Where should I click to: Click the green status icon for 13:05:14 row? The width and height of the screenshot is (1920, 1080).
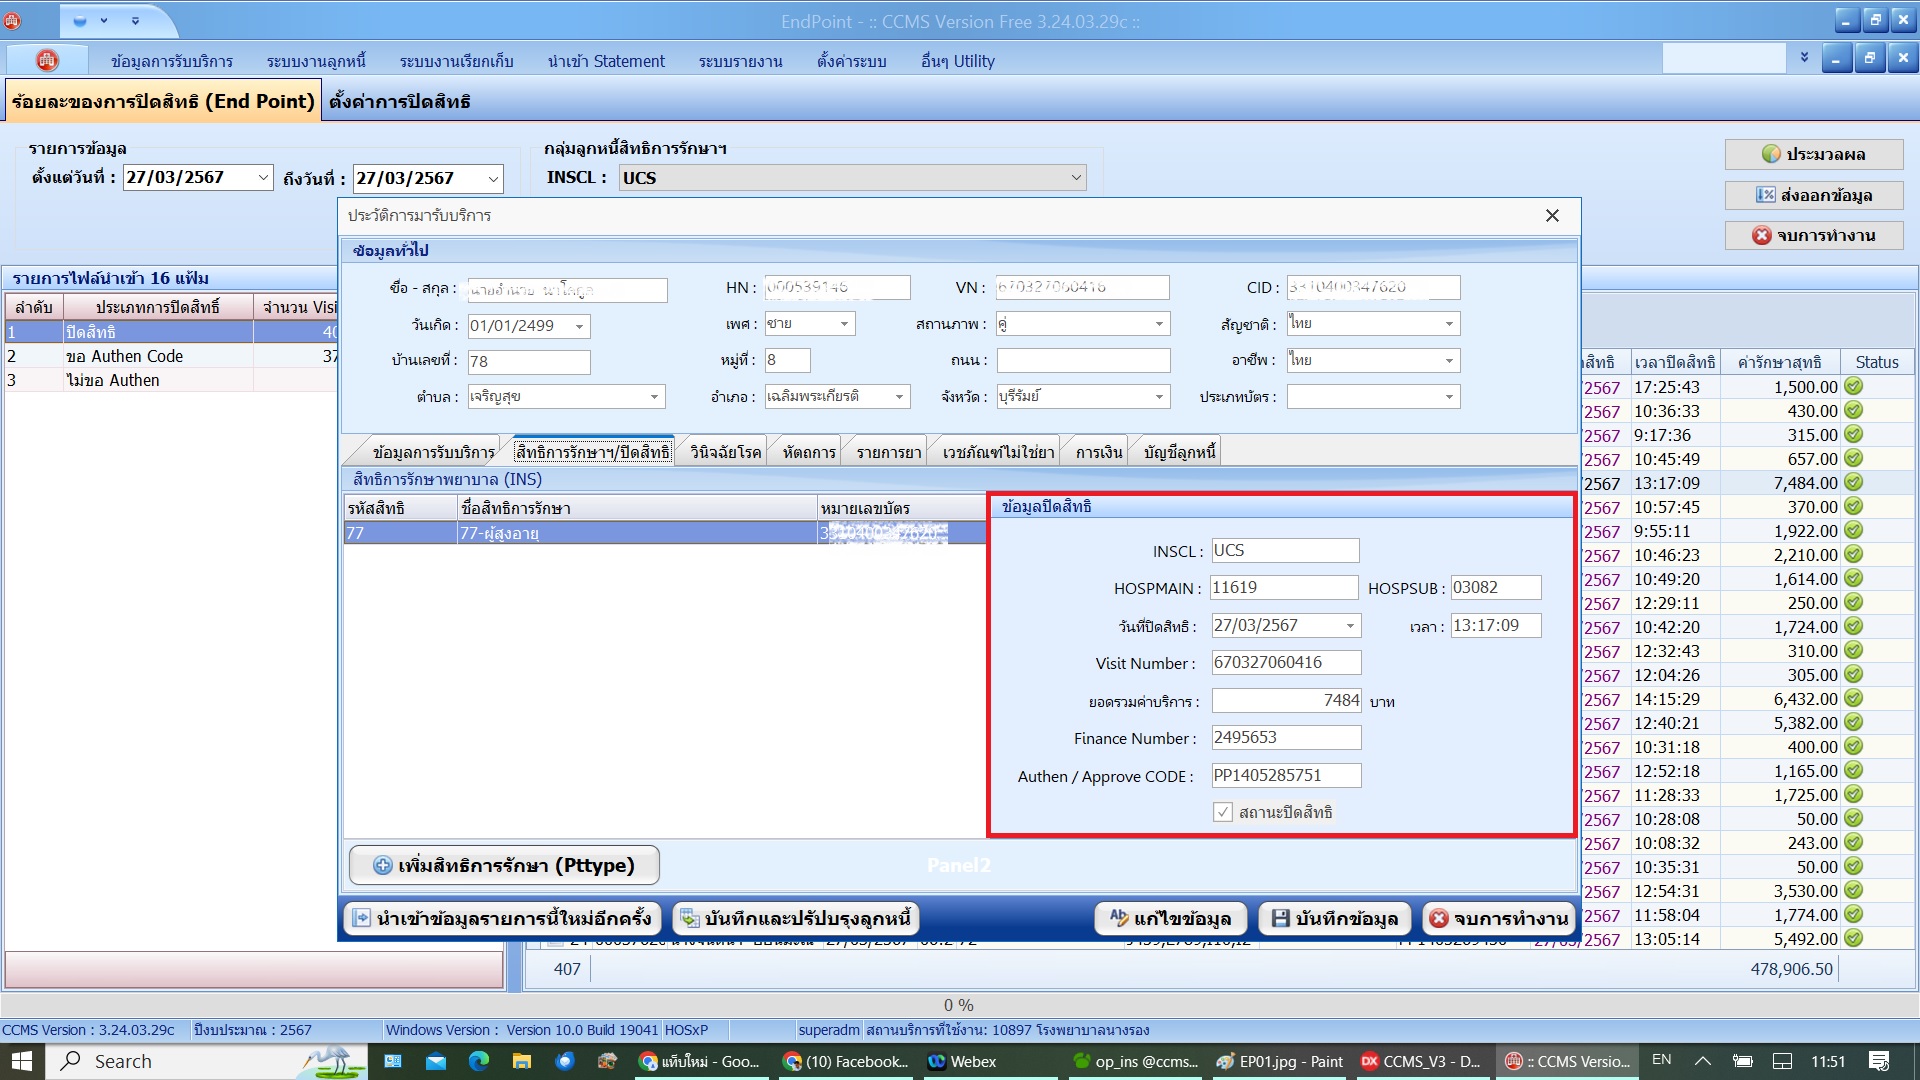pyautogui.click(x=1853, y=939)
